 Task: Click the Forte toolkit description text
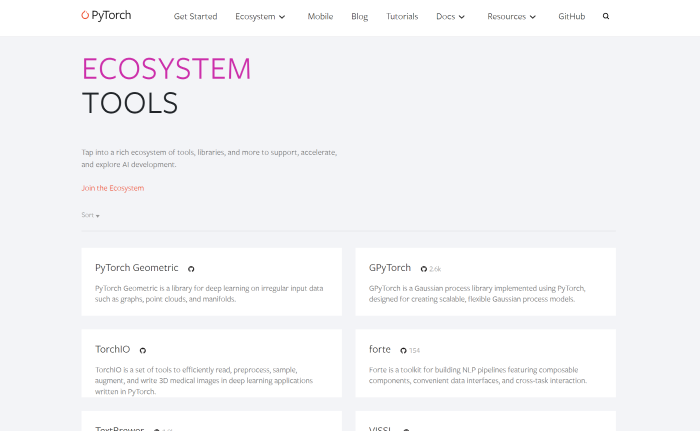point(478,375)
